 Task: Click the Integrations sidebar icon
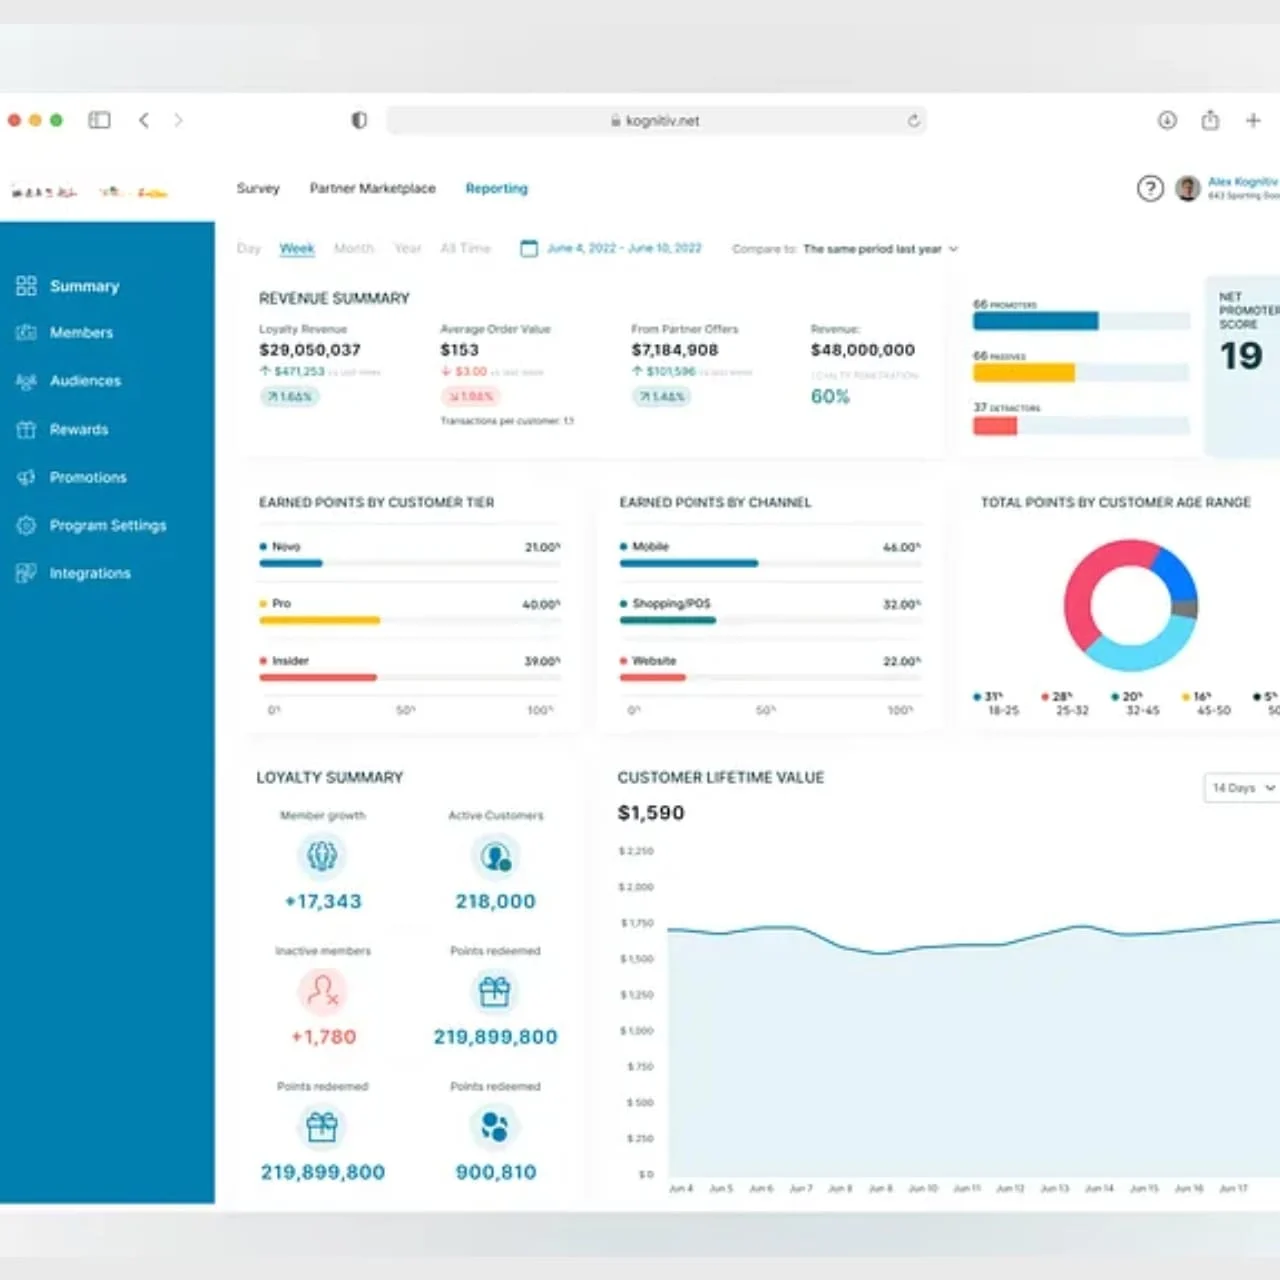point(26,572)
